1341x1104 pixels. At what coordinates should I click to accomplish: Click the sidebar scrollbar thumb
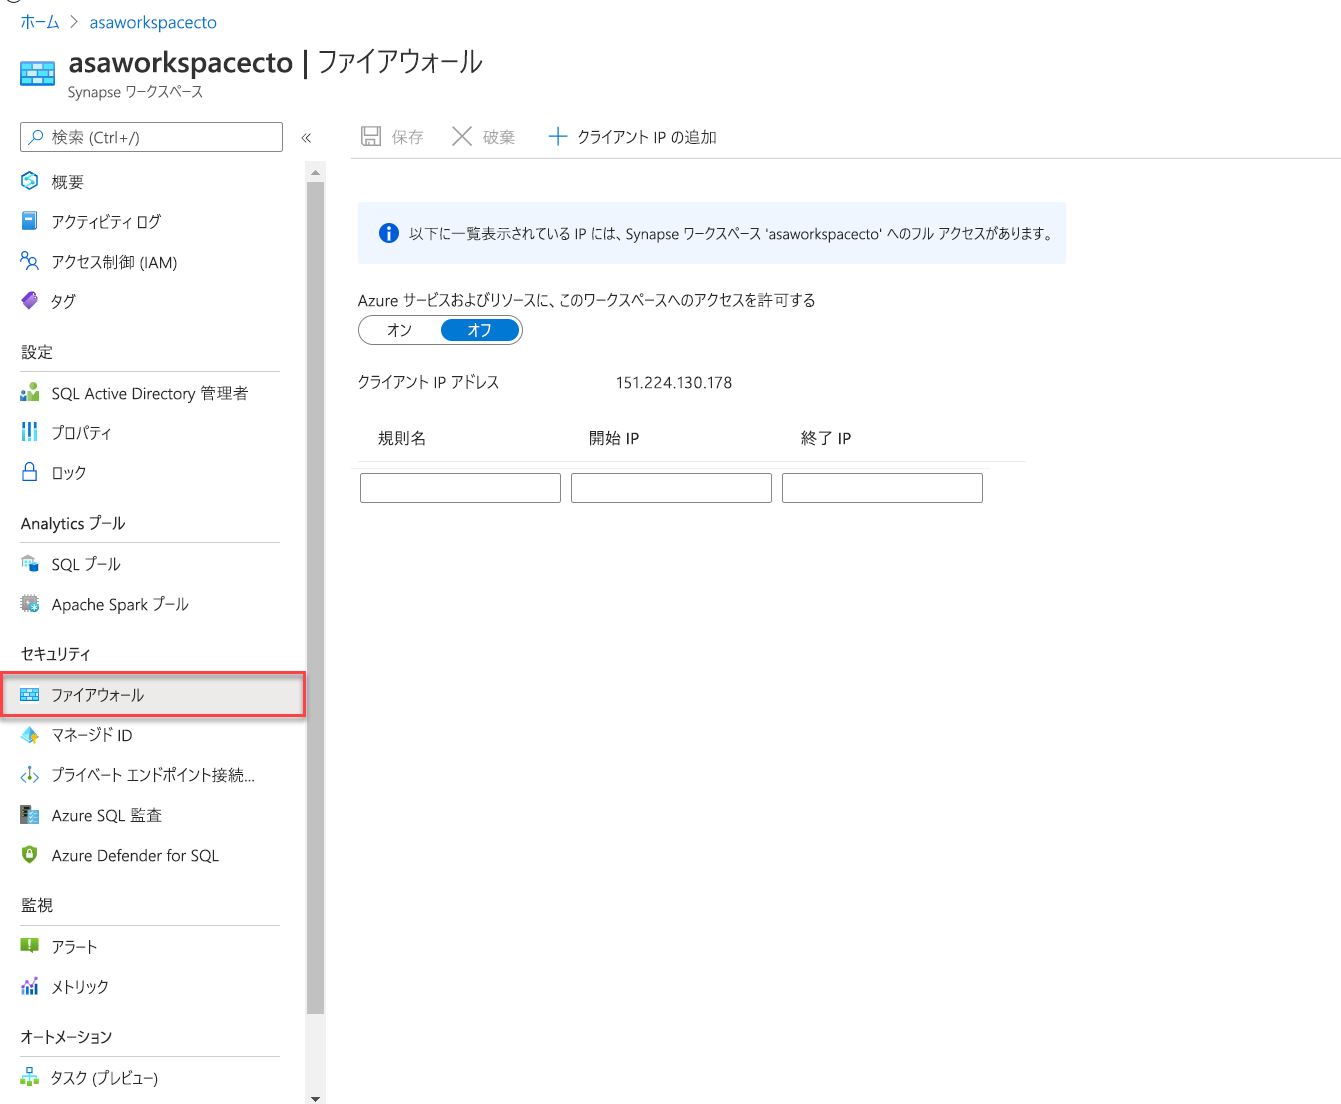pyautogui.click(x=315, y=598)
